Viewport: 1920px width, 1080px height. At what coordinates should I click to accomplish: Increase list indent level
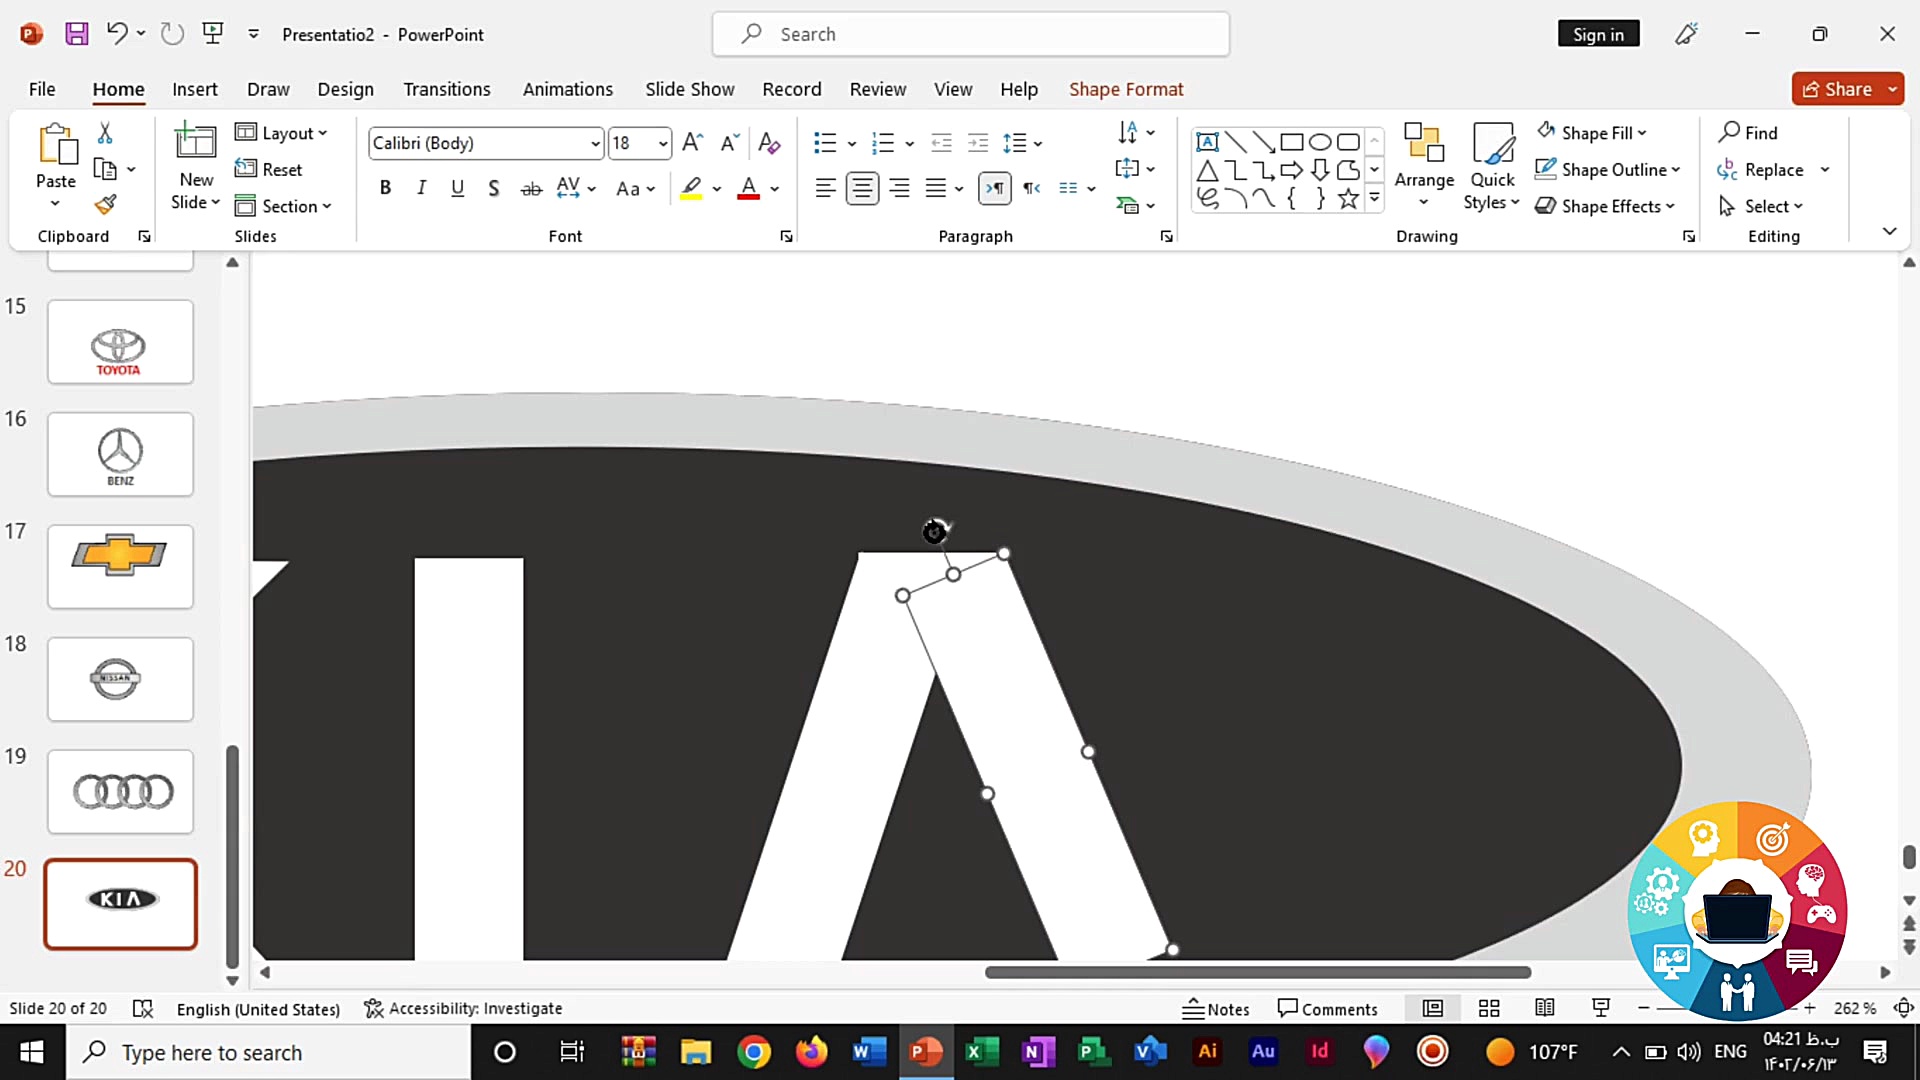coord(978,143)
